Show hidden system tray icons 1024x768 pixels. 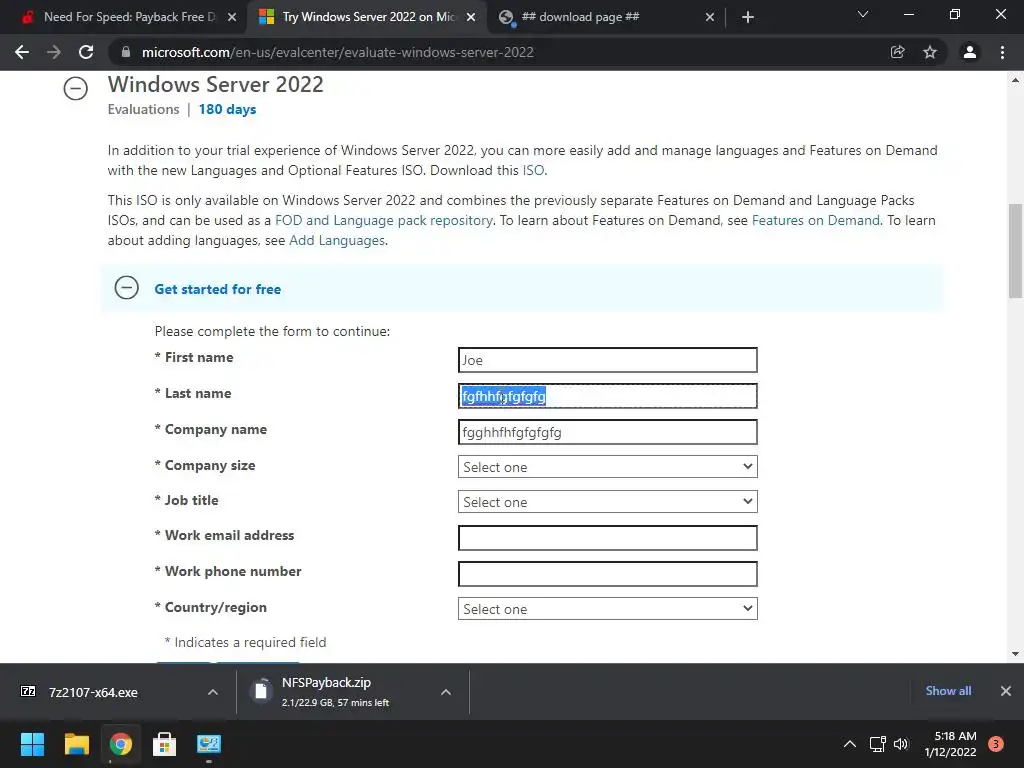pos(850,744)
